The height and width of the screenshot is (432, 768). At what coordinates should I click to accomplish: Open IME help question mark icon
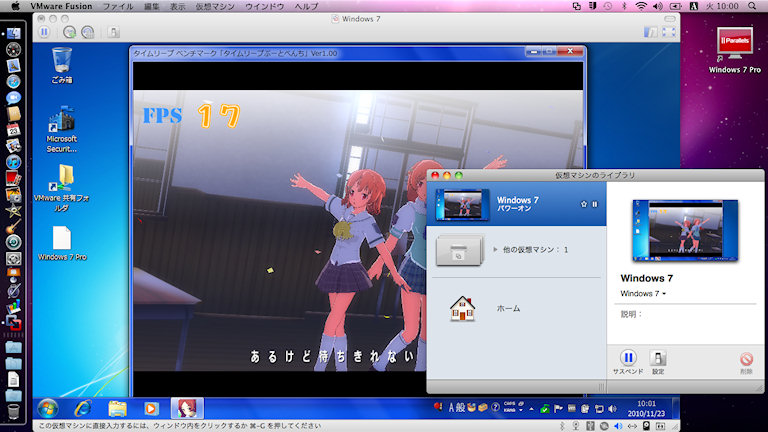[x=496, y=408]
